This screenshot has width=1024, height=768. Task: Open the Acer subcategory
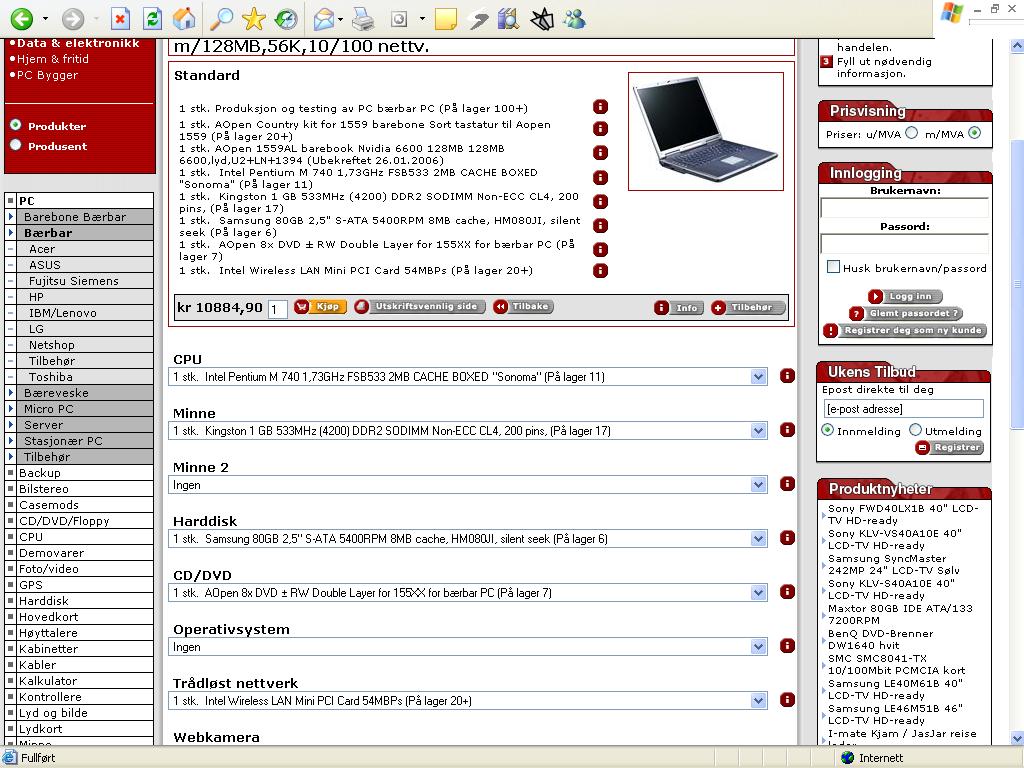[42, 249]
